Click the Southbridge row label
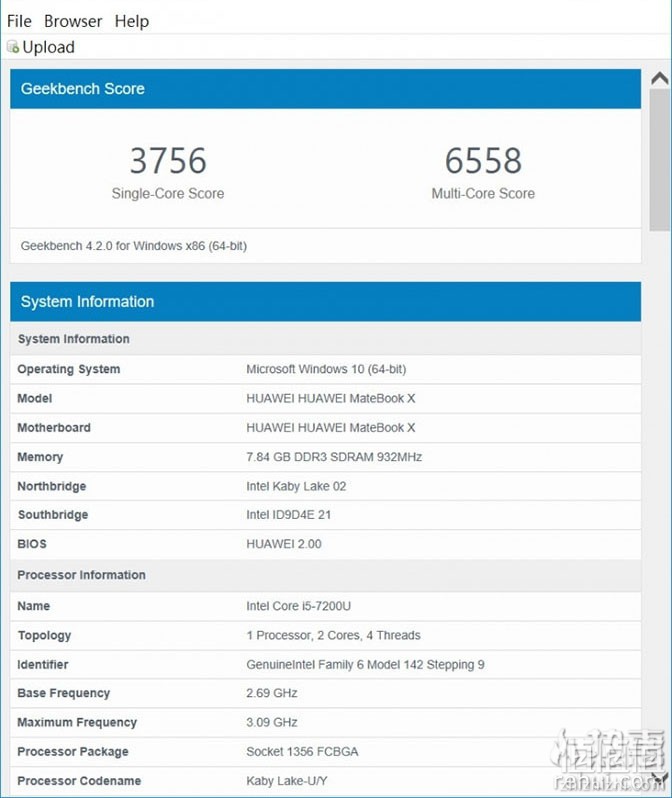672x798 pixels. (53, 515)
